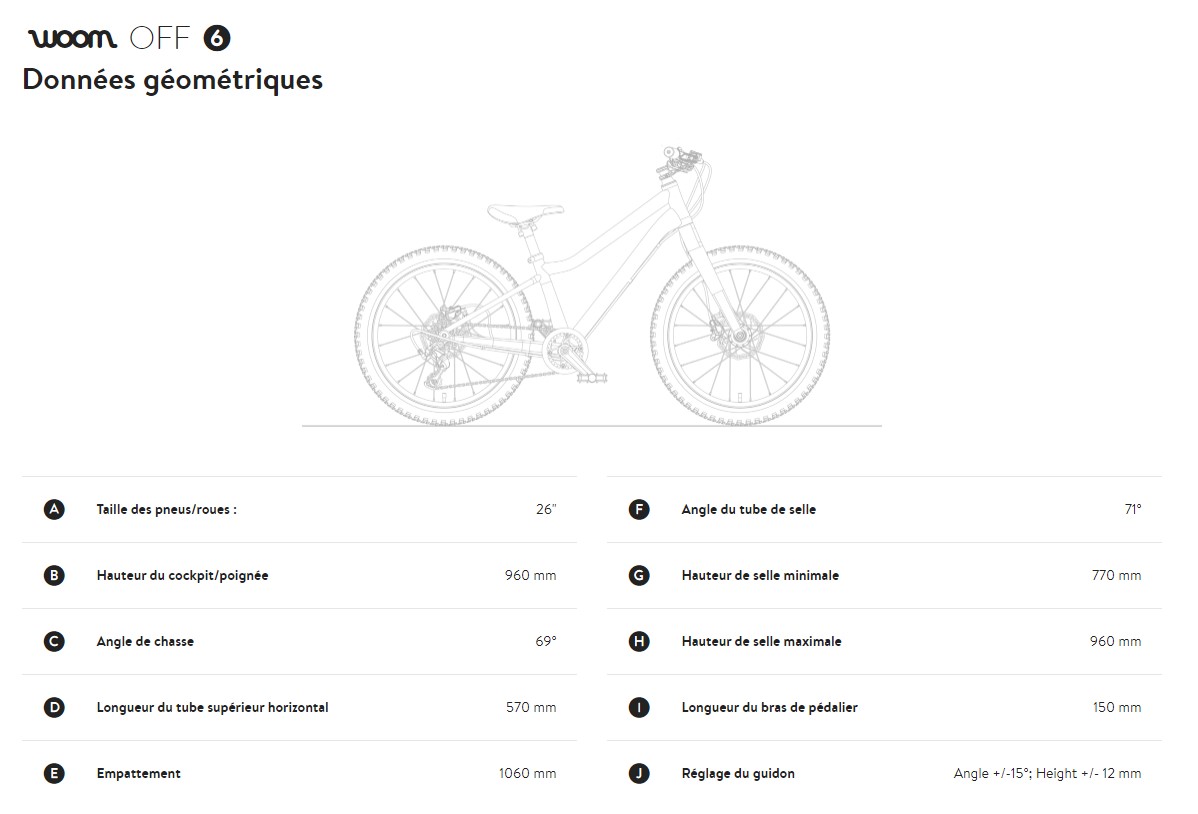This screenshot has width=1198, height=814.
Task: Click the letter C marker icon
Action: coord(54,641)
